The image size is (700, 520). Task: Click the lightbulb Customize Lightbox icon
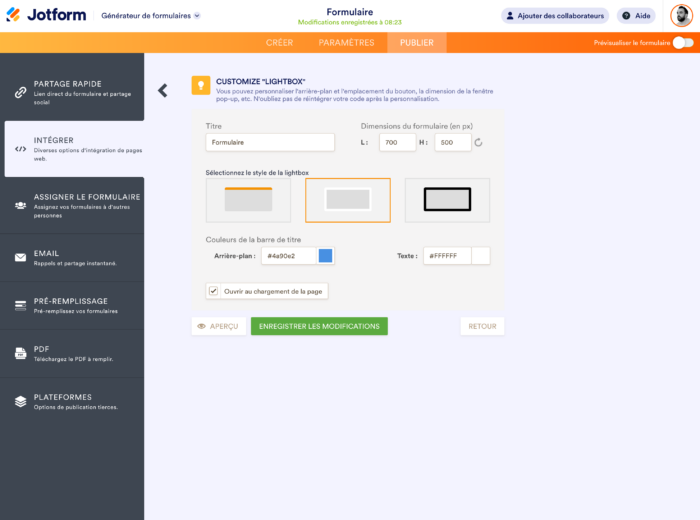pos(201,85)
